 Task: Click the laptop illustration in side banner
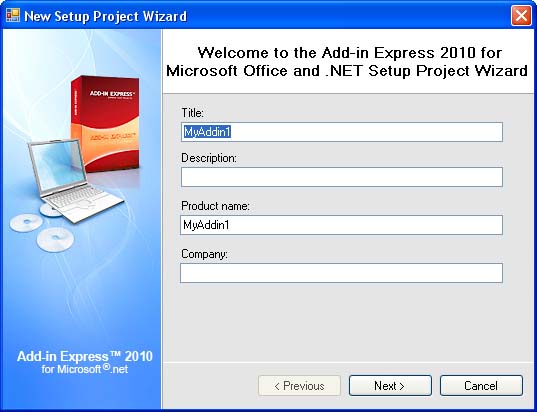coord(74,181)
